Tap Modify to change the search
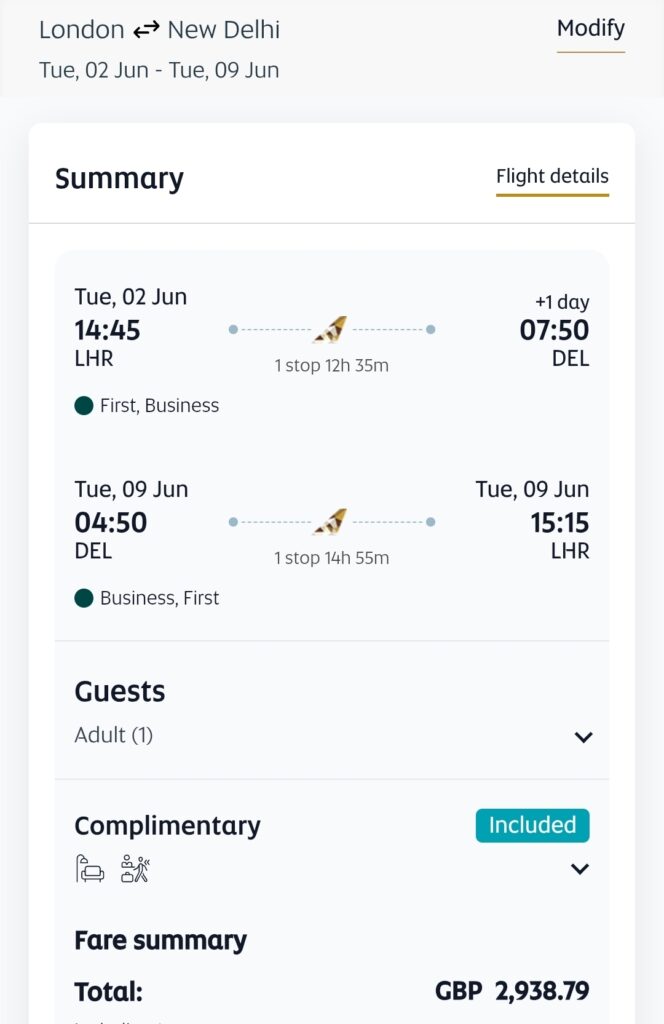664x1024 pixels. click(590, 28)
